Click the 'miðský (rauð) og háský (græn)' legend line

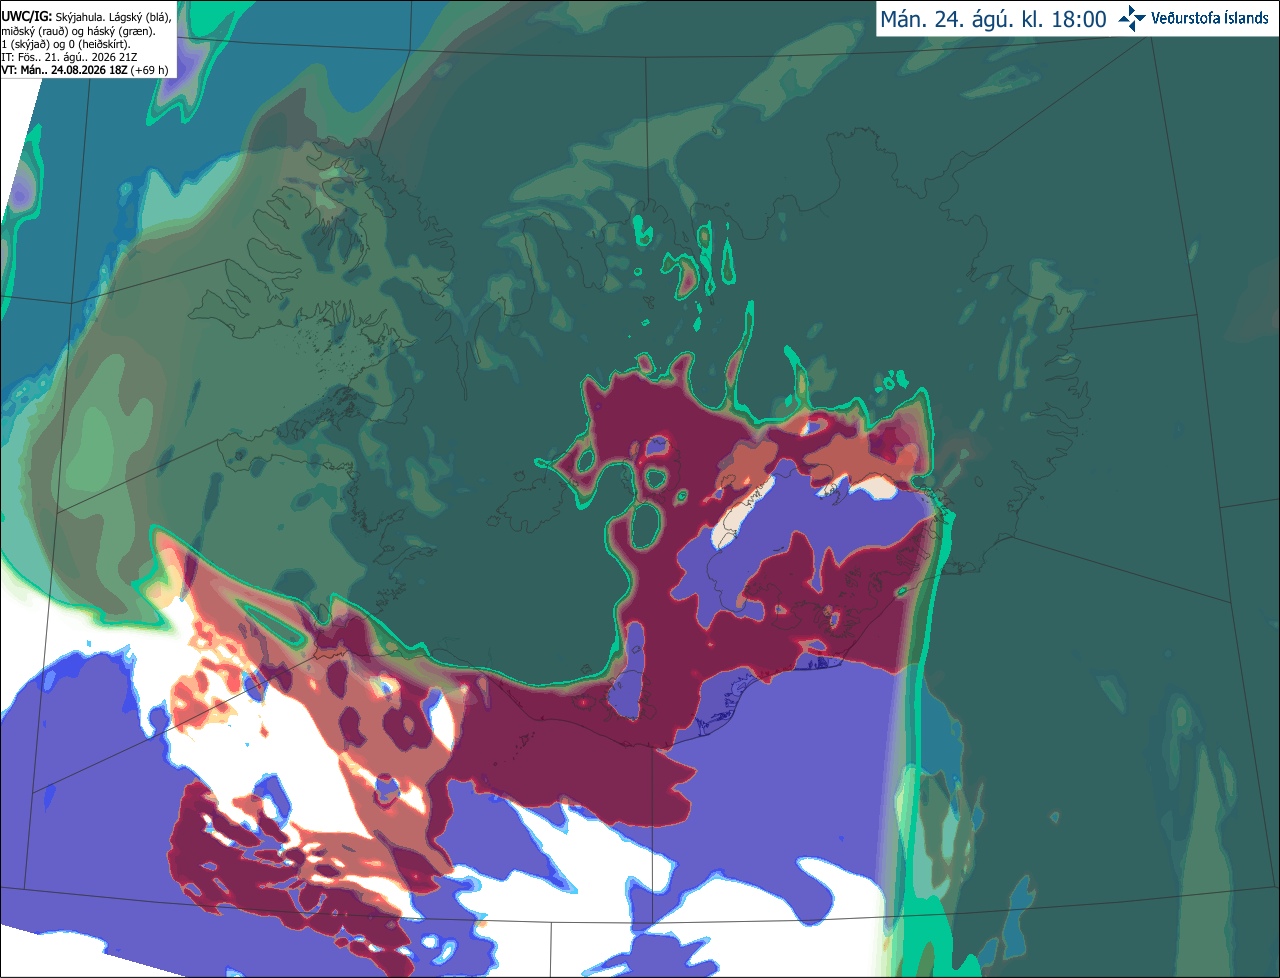78,31
